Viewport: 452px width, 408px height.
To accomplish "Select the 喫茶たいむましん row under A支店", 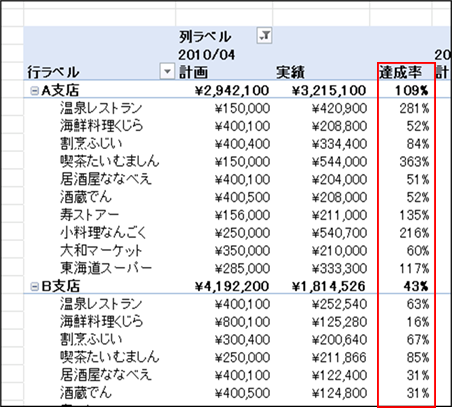I will click(110, 161).
